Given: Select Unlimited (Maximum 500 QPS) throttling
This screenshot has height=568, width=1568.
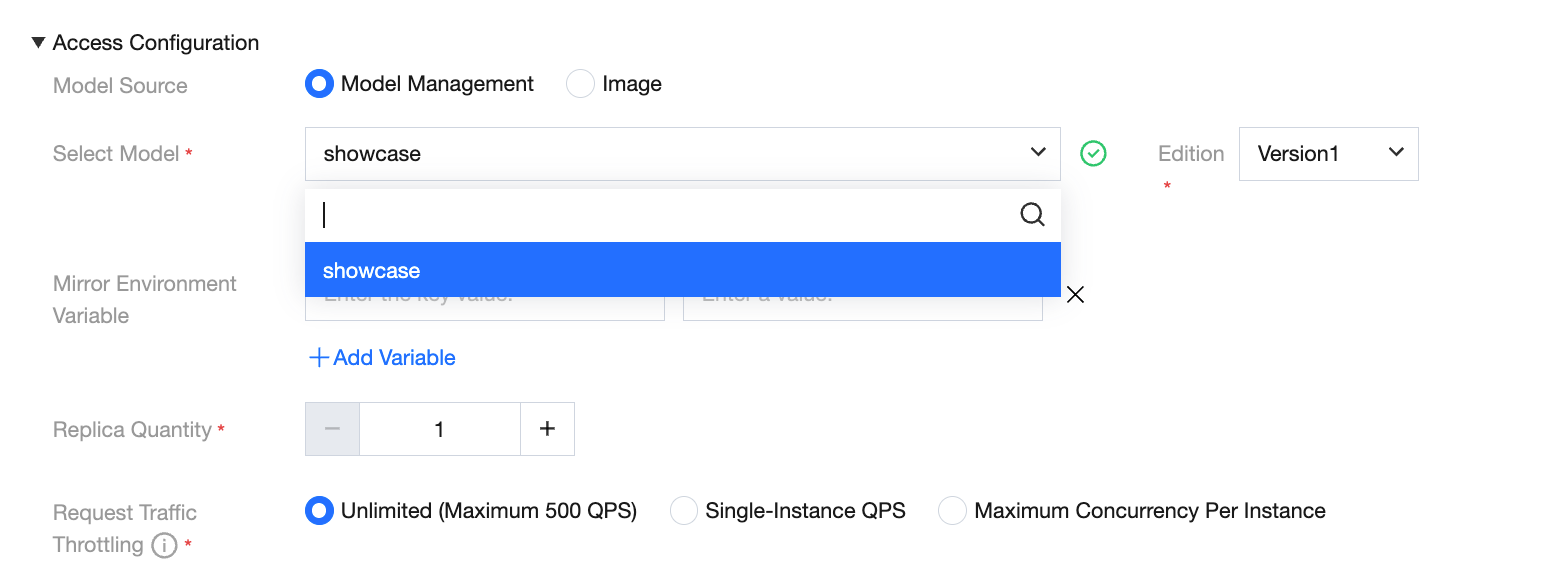Looking at the screenshot, I should pos(319,511).
